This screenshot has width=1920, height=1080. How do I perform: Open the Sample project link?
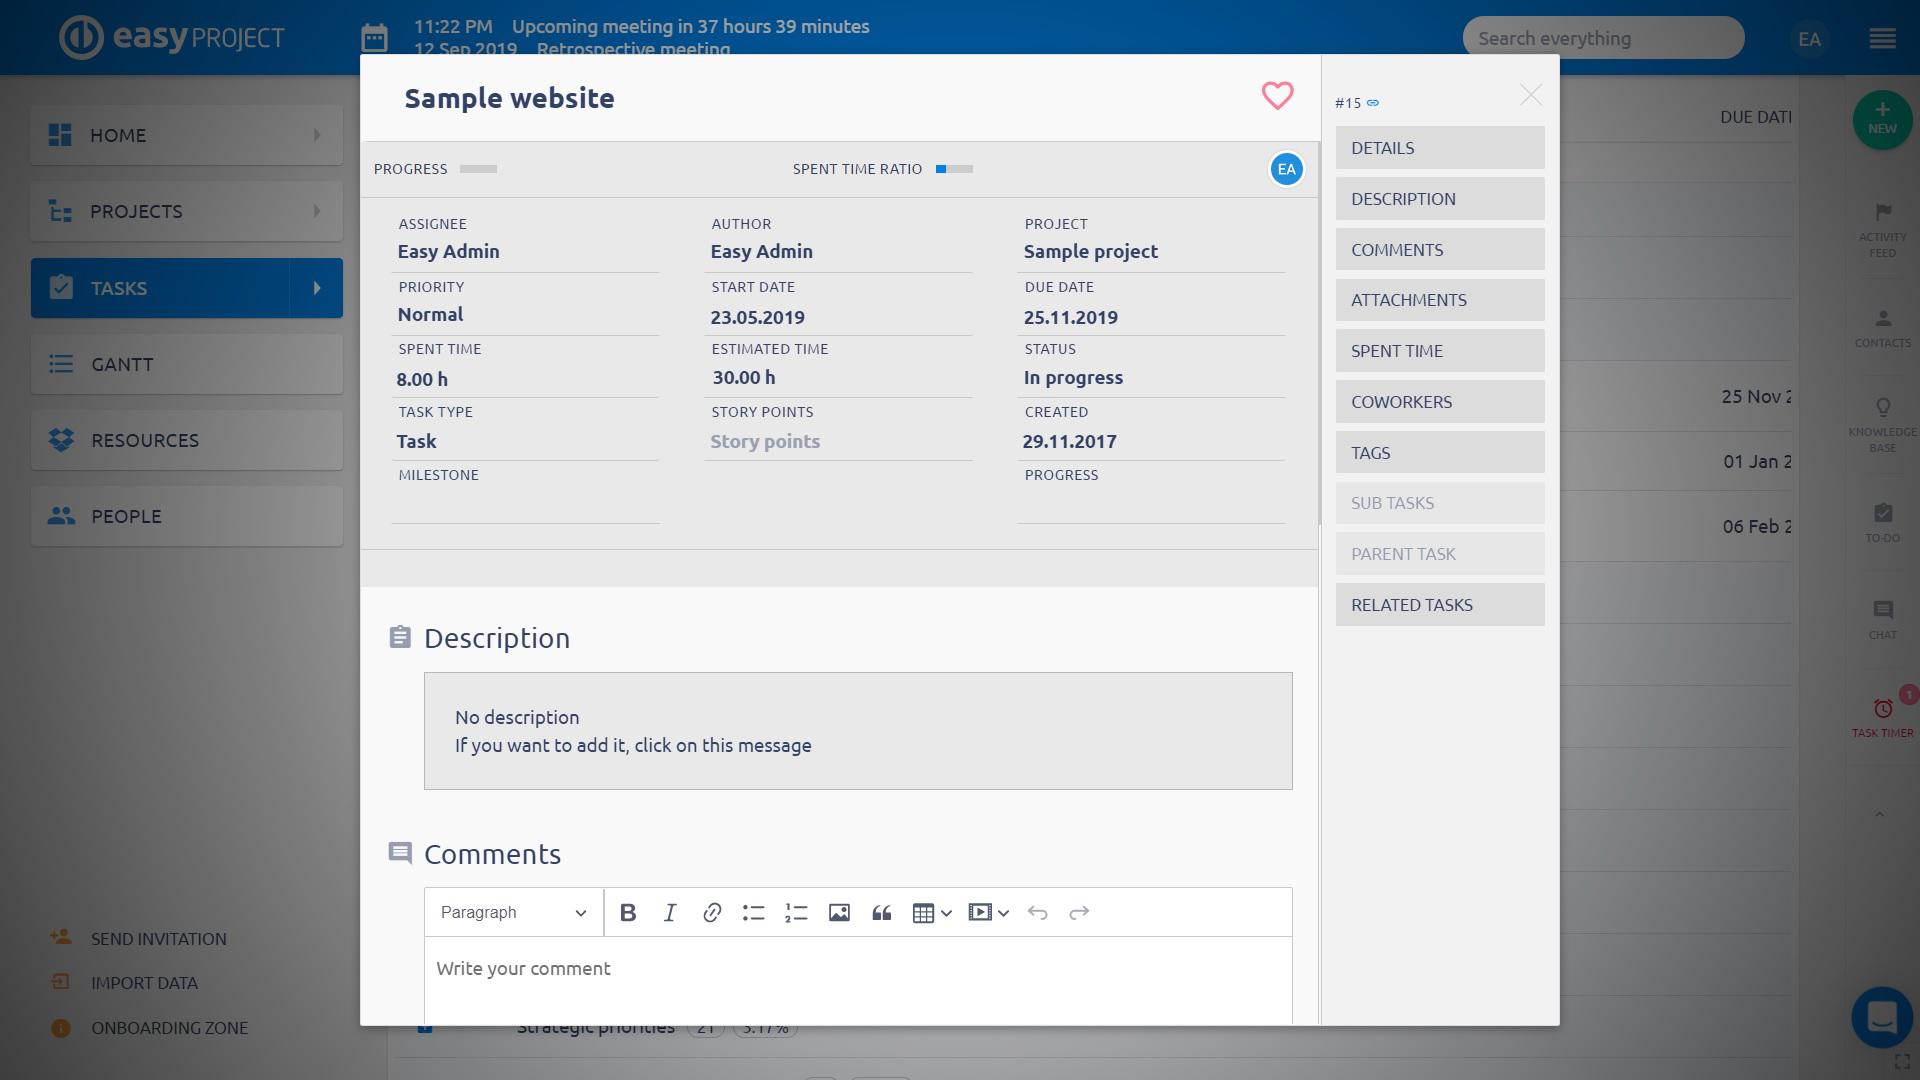point(1090,252)
